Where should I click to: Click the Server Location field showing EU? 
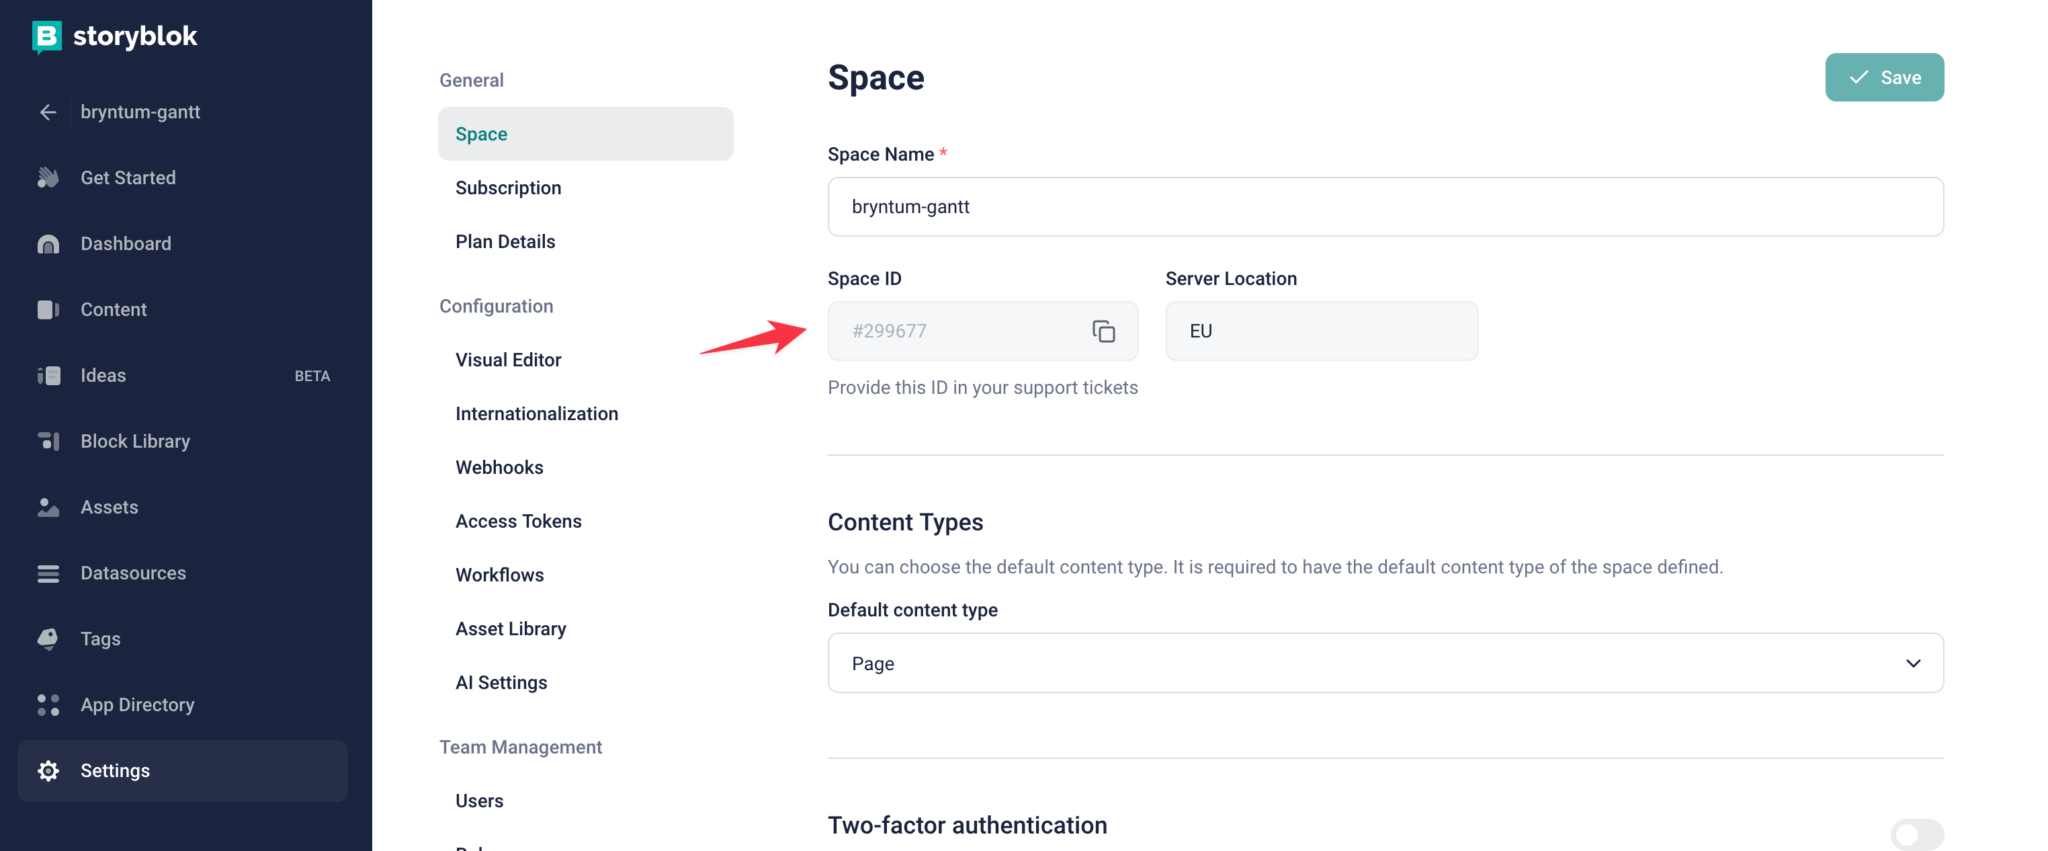click(1321, 331)
